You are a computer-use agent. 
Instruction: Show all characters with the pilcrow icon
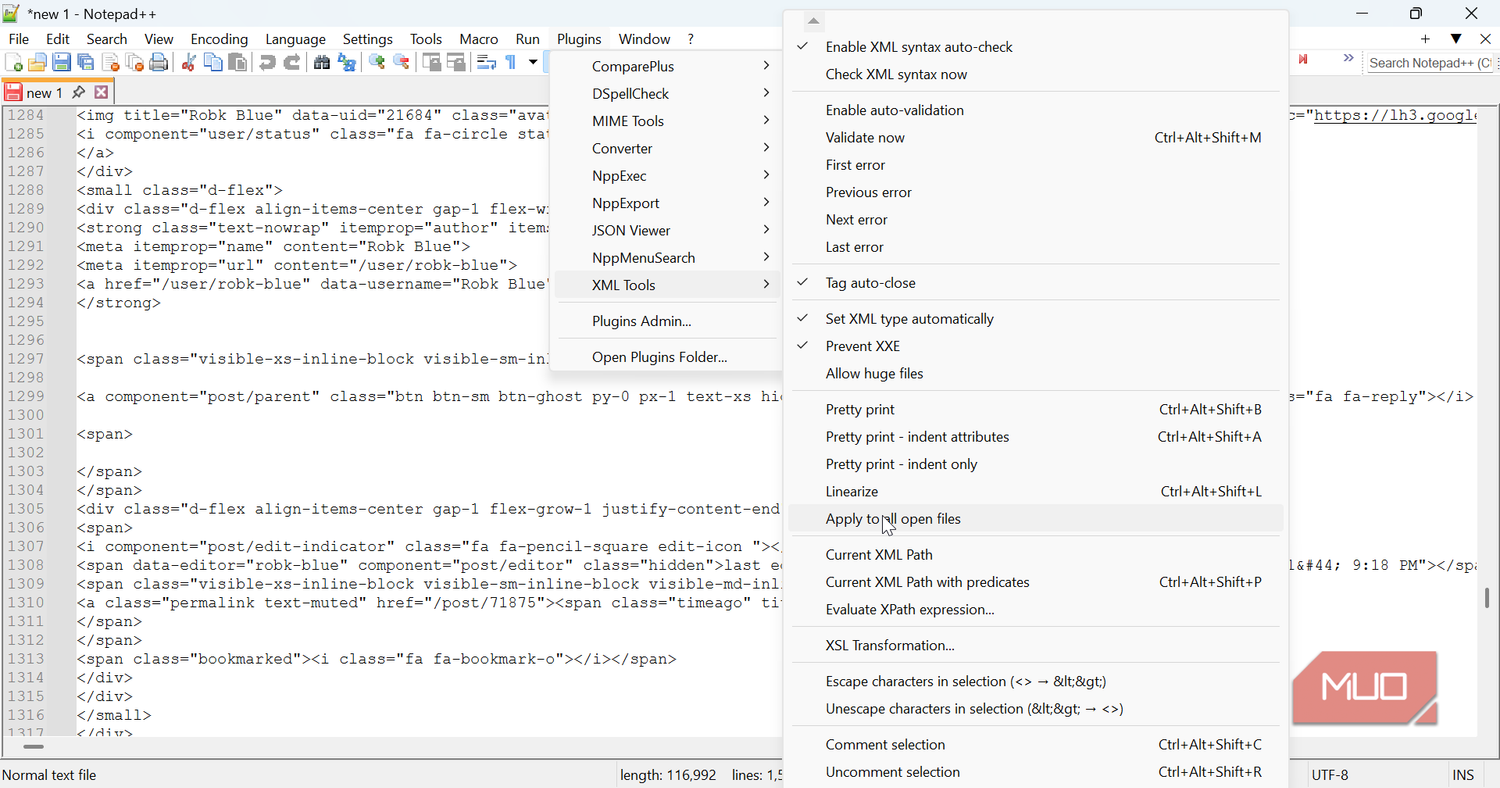(x=511, y=62)
